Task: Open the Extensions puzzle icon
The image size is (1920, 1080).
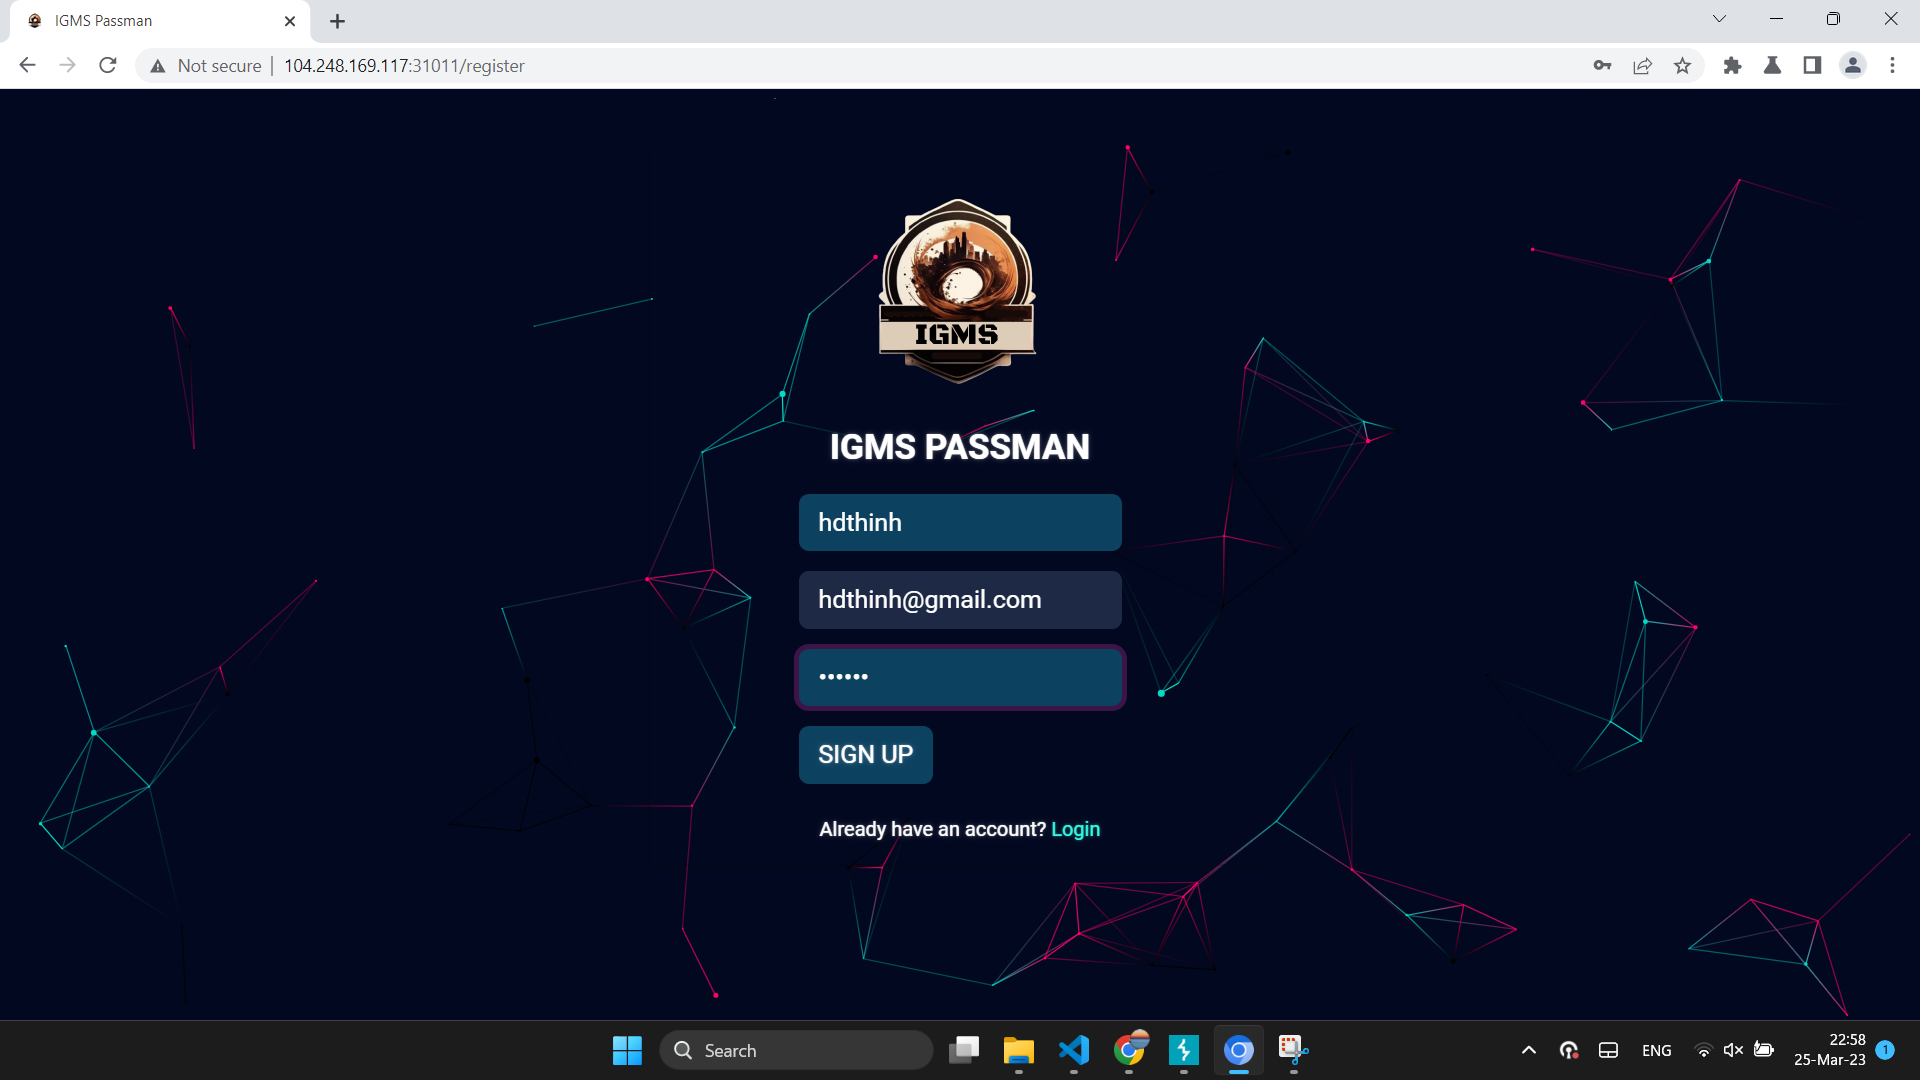Action: click(1732, 66)
